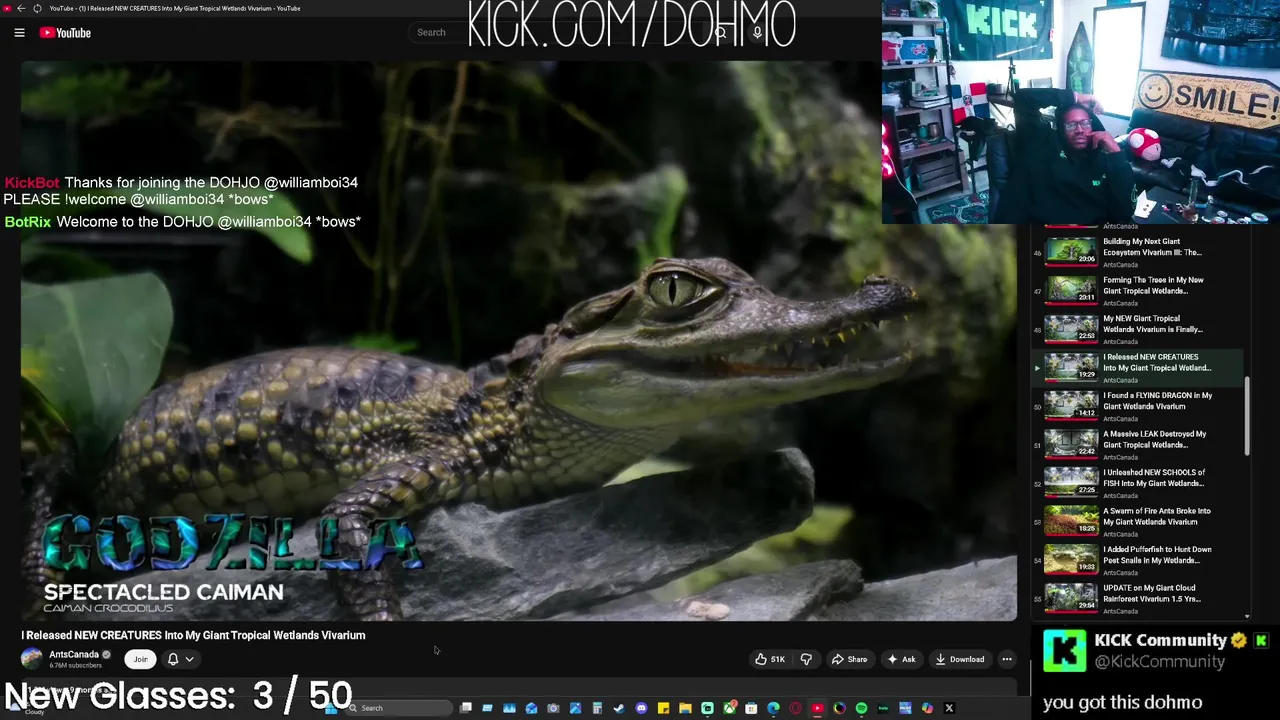Open the Copilot icon on the taskbar
This screenshot has height=720, width=1280.
point(927,708)
